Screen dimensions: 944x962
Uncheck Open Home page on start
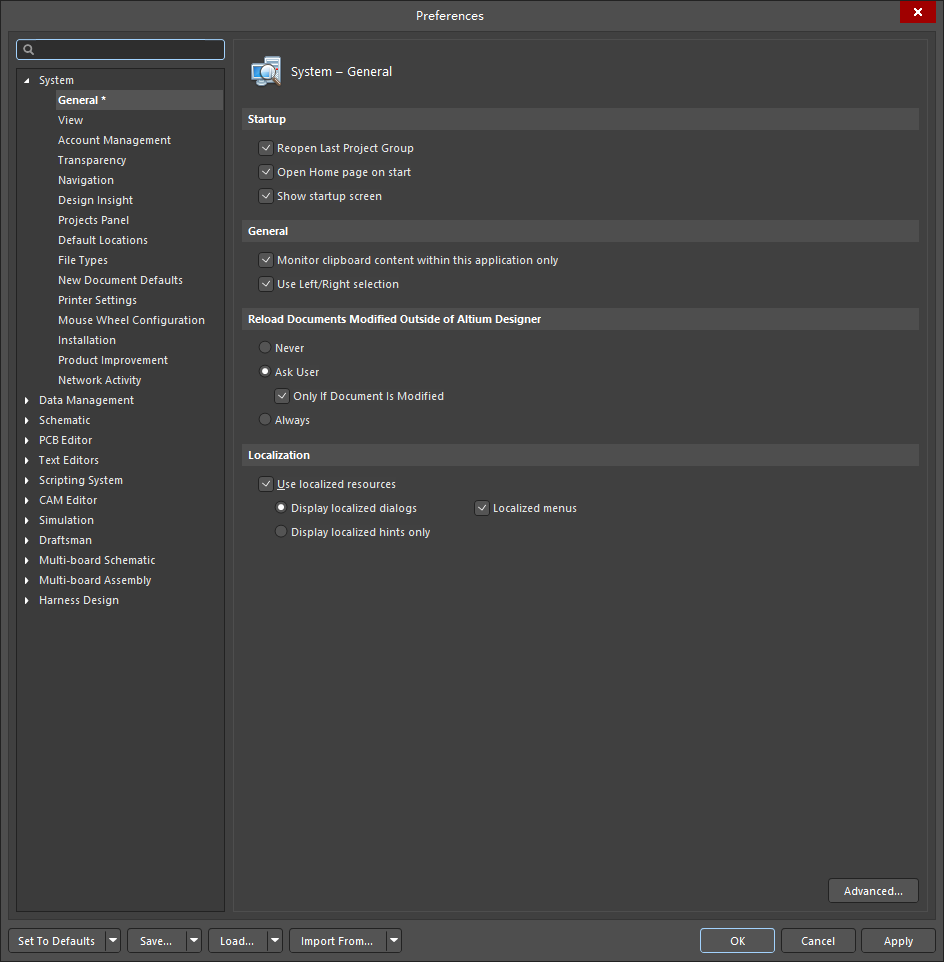pyautogui.click(x=266, y=172)
